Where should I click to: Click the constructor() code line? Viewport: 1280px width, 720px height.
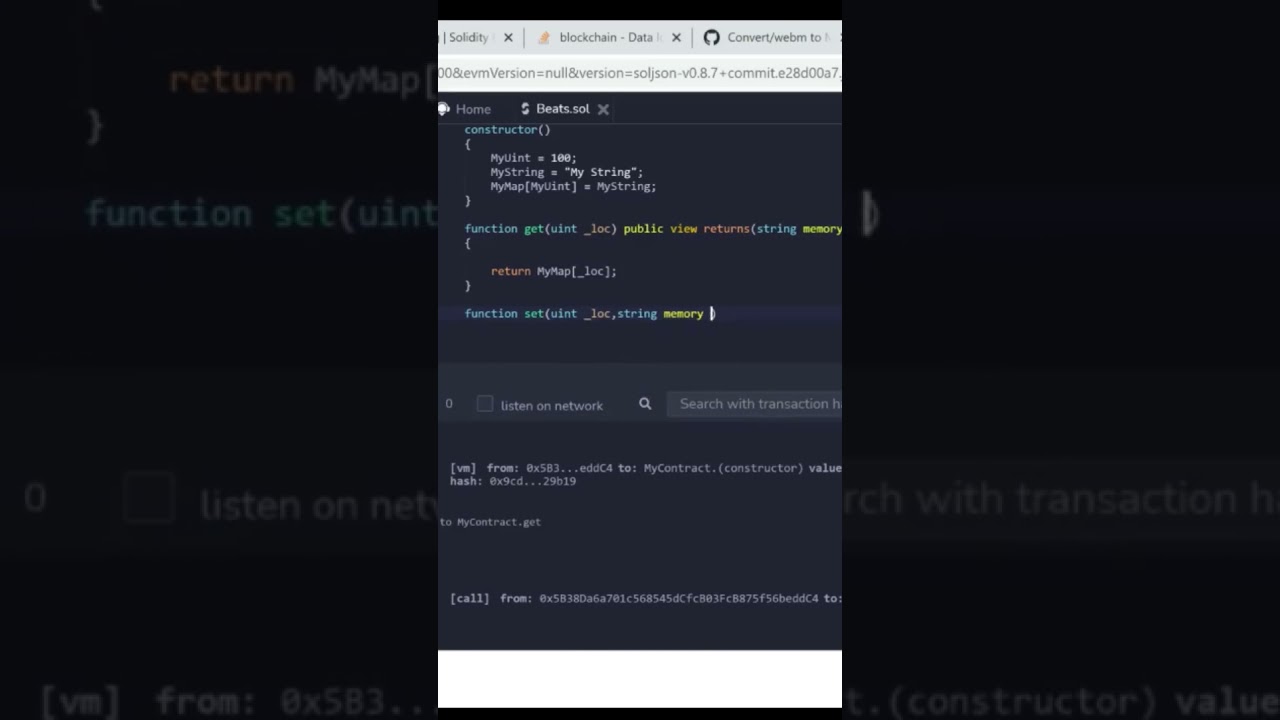(x=507, y=130)
